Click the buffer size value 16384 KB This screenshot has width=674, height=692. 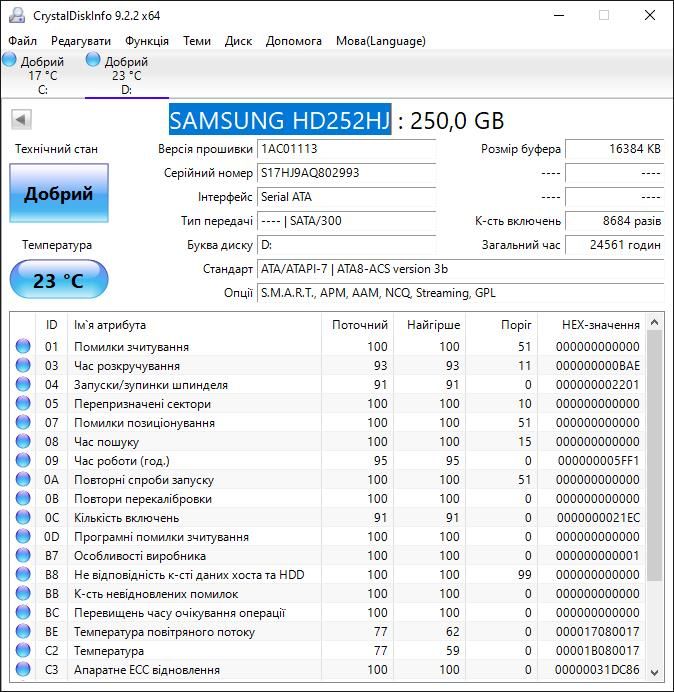tap(614, 149)
